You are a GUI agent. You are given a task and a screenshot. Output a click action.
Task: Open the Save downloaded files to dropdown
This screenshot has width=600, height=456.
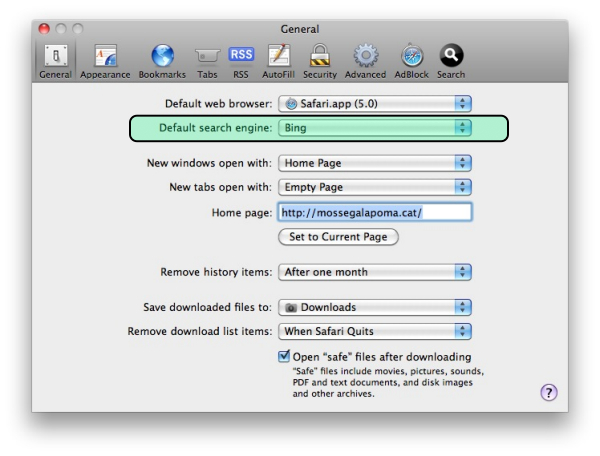click(375, 307)
